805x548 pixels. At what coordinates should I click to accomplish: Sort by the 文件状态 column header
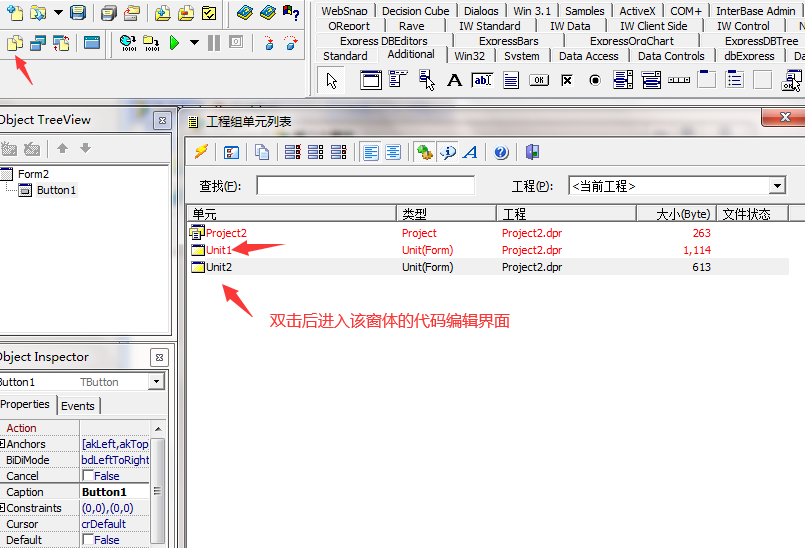click(752, 214)
